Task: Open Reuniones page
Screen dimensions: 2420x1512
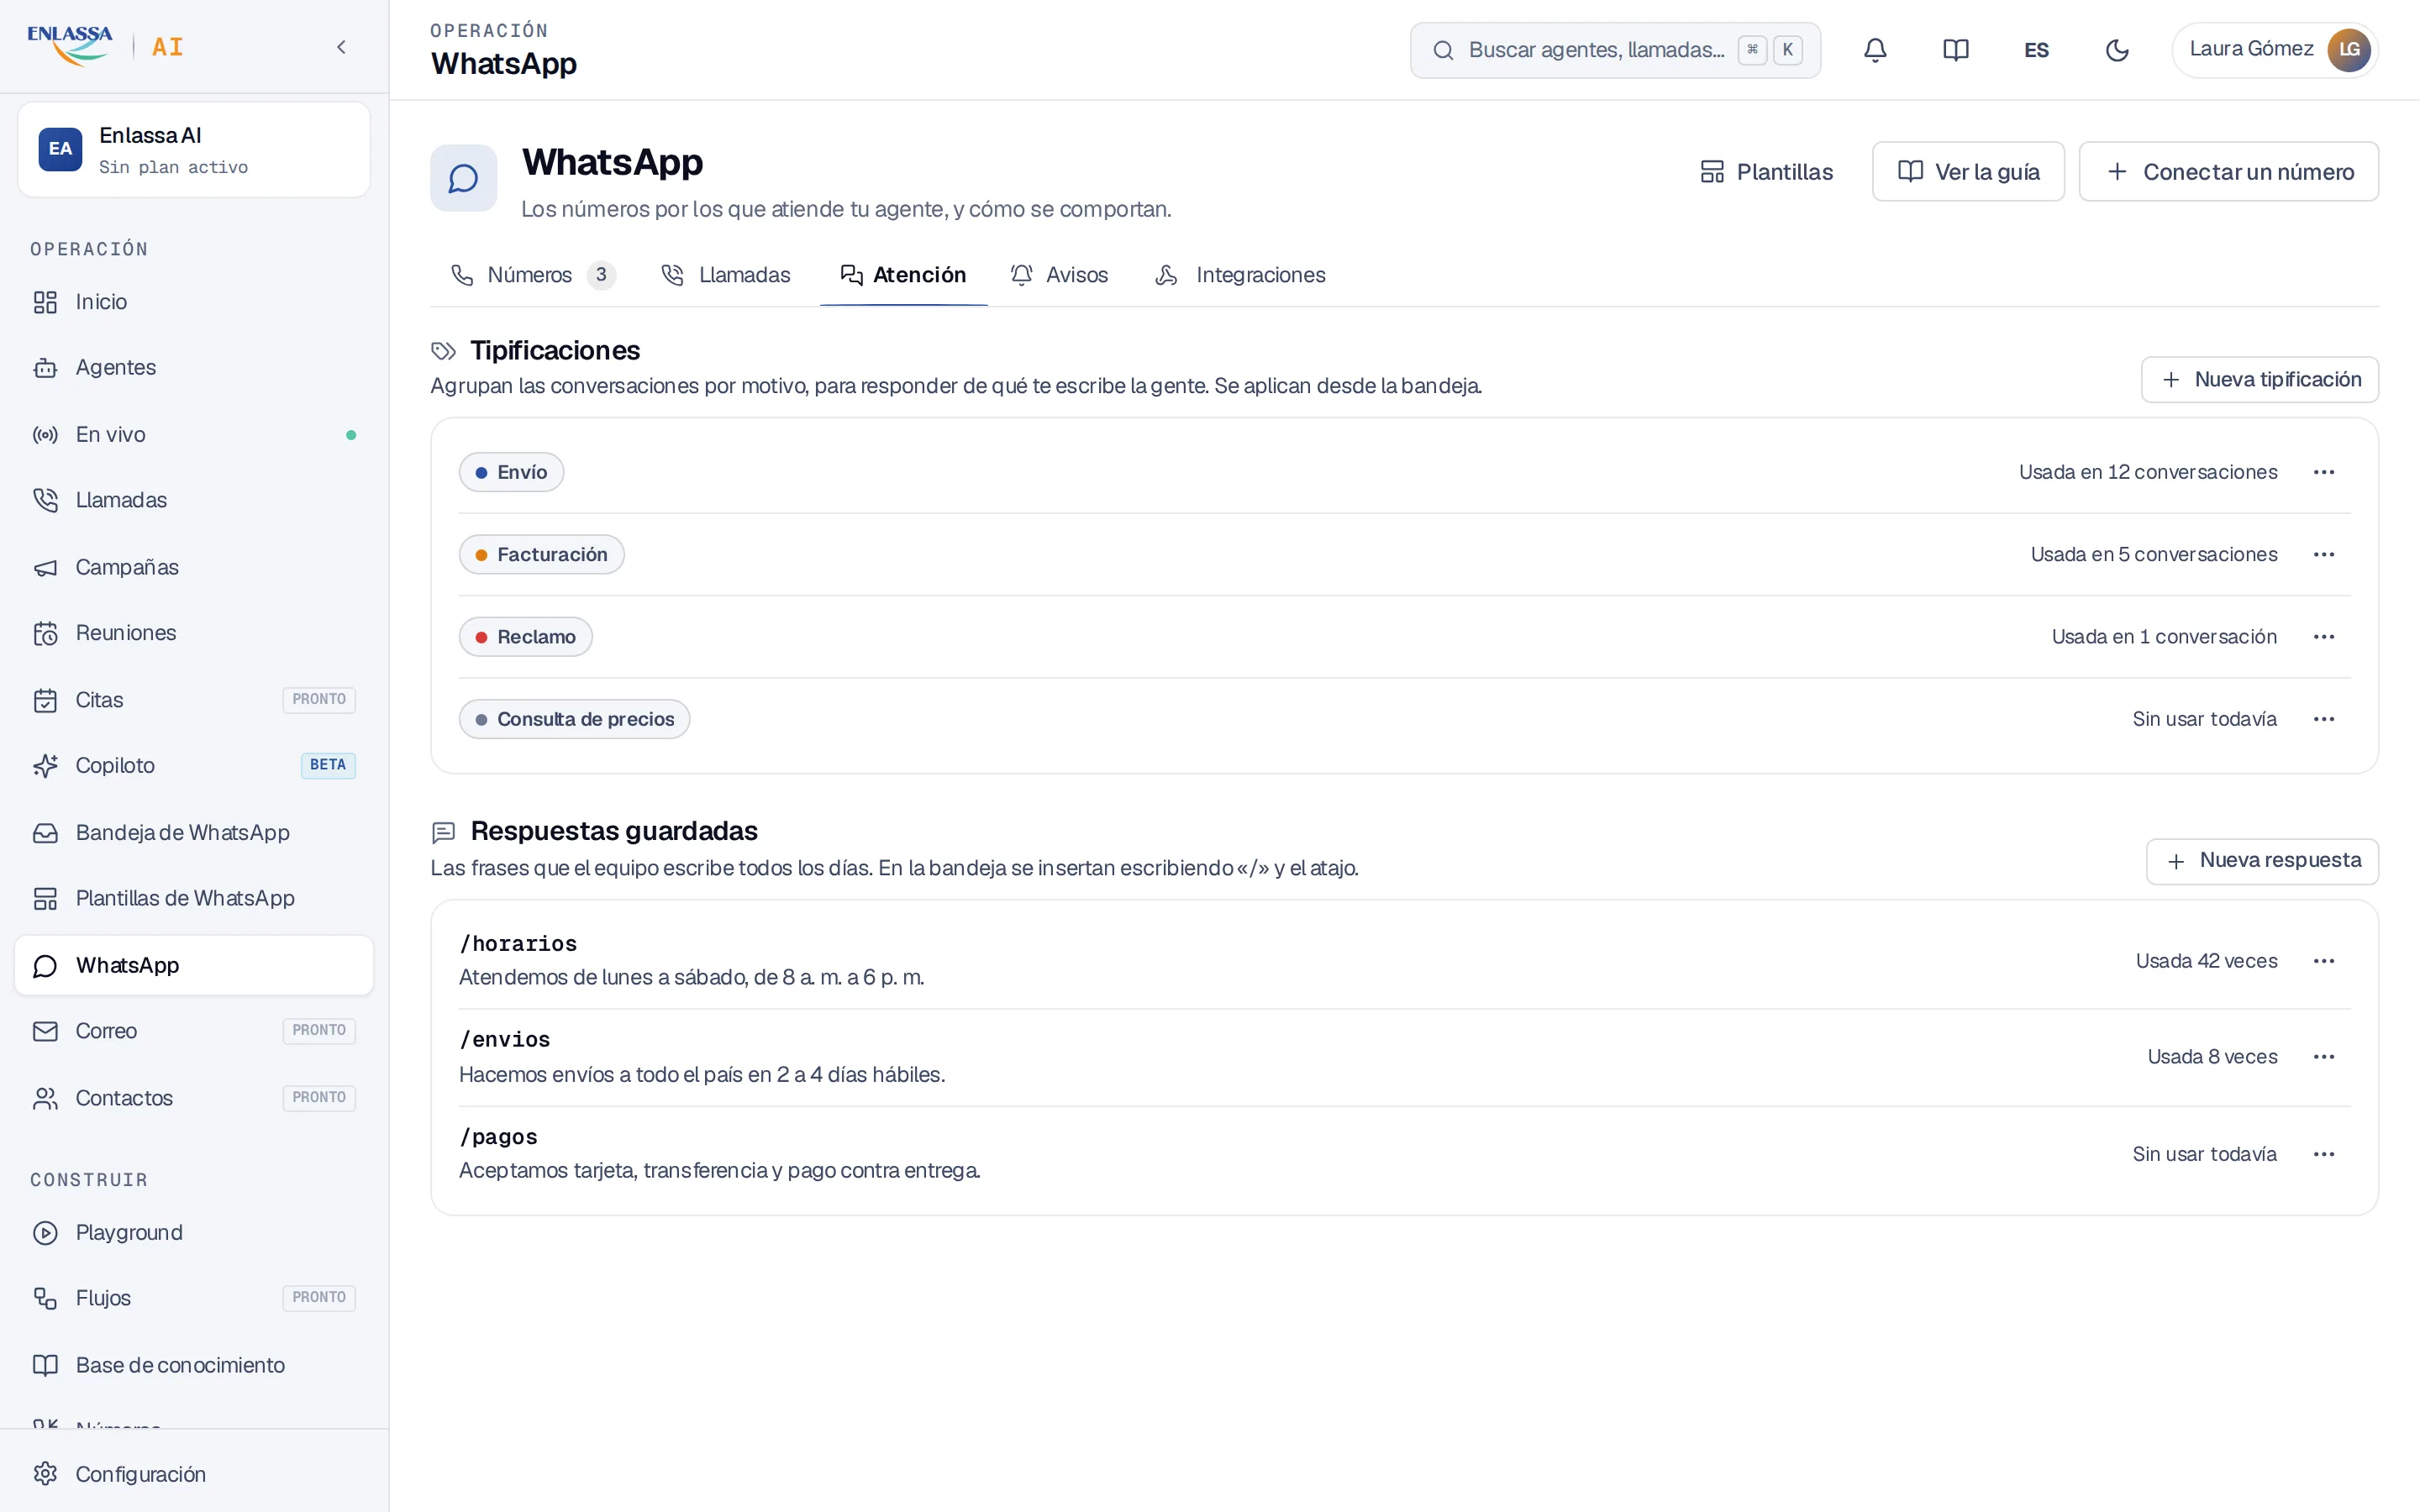Action: tap(194, 633)
